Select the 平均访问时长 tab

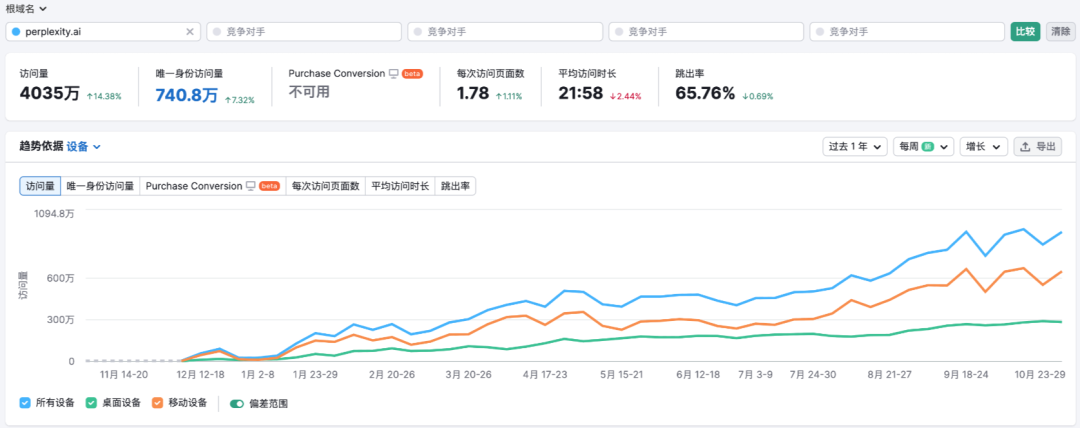400,186
